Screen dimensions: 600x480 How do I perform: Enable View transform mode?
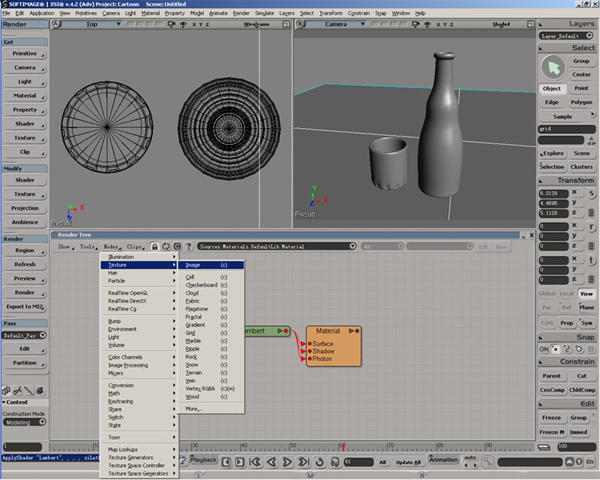tap(586, 294)
